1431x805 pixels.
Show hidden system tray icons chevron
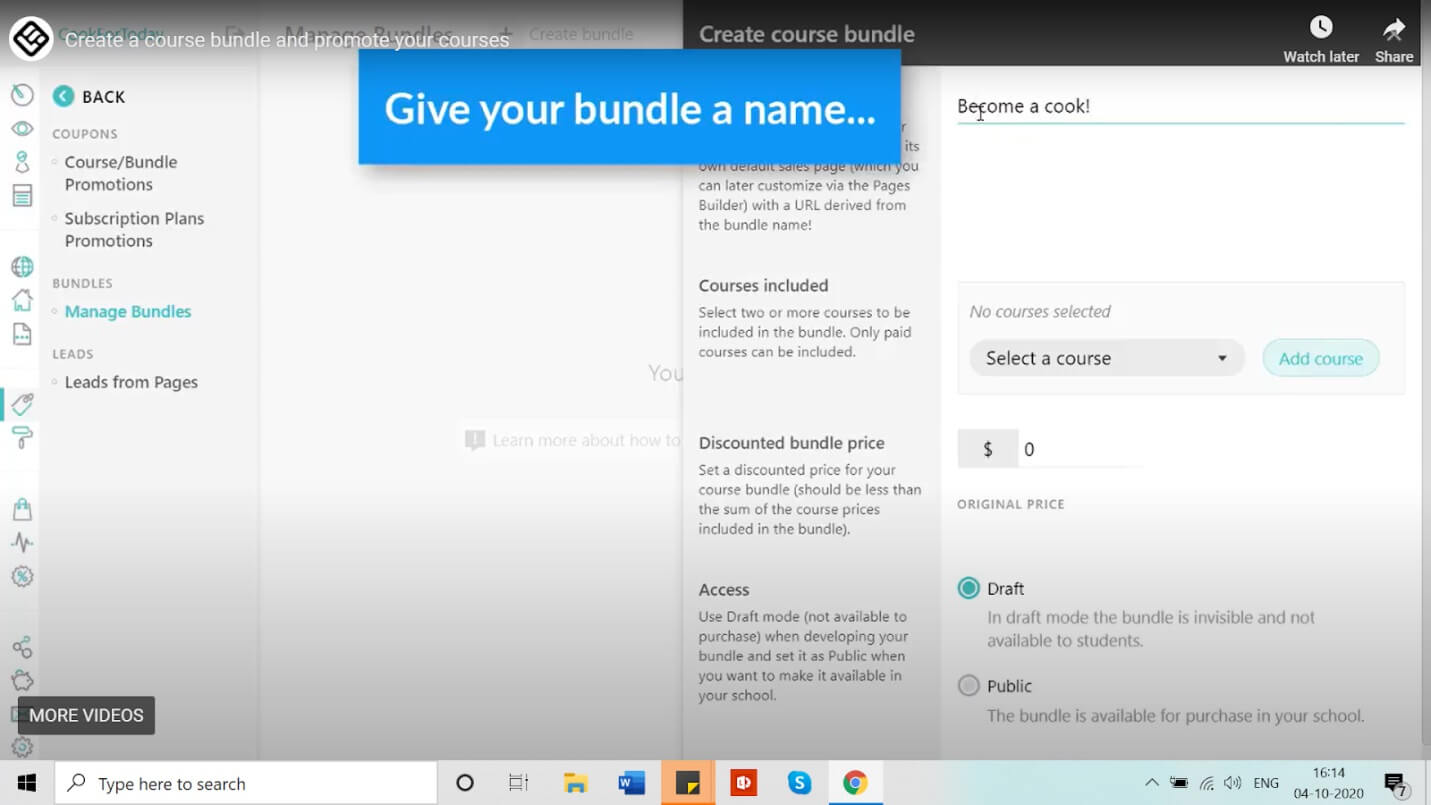point(1152,783)
